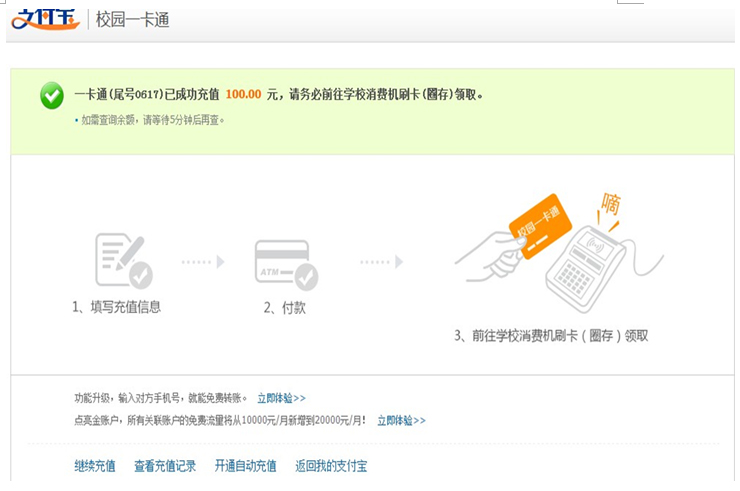Screen dimensions: 740x491
Task: Click the 校园一卡通 header title
Action: 133,20
